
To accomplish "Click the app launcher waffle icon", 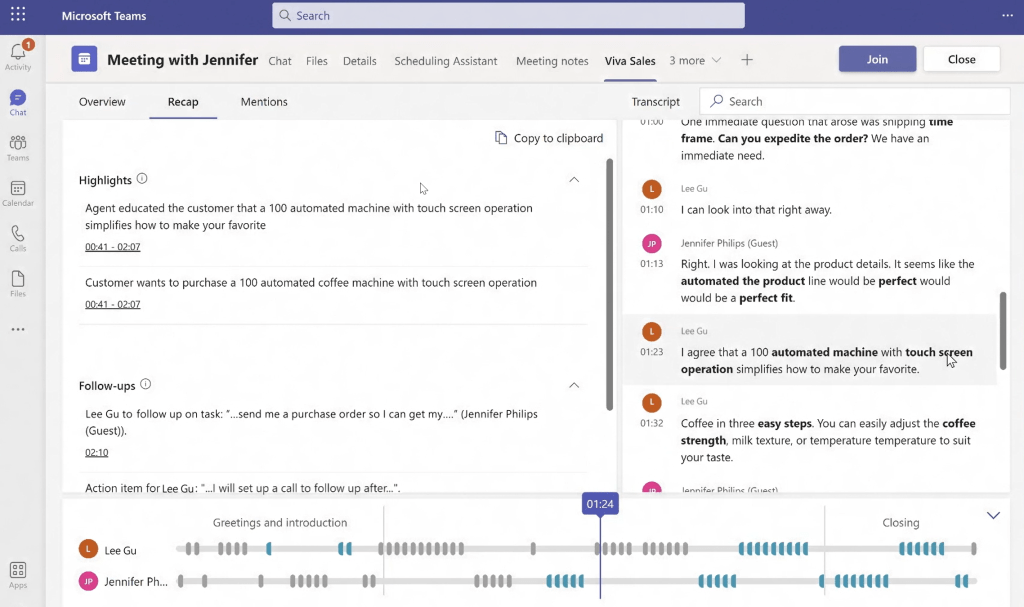I will pos(18,16).
